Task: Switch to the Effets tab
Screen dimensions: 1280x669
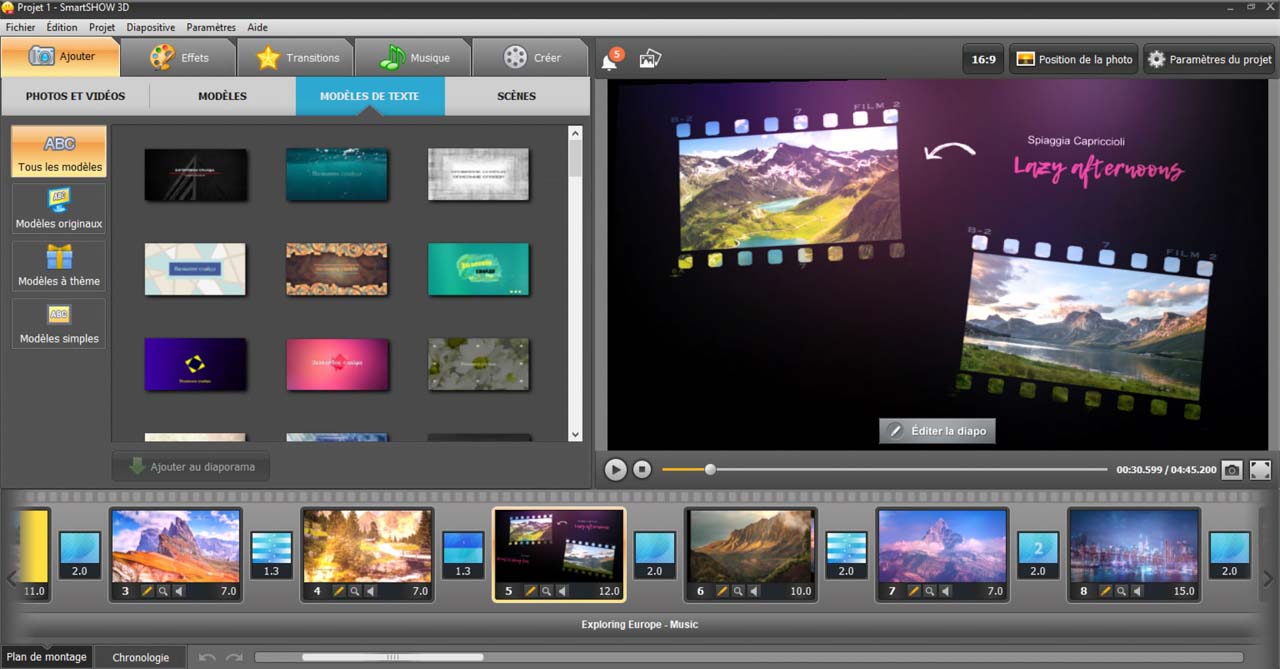Action: click(179, 57)
